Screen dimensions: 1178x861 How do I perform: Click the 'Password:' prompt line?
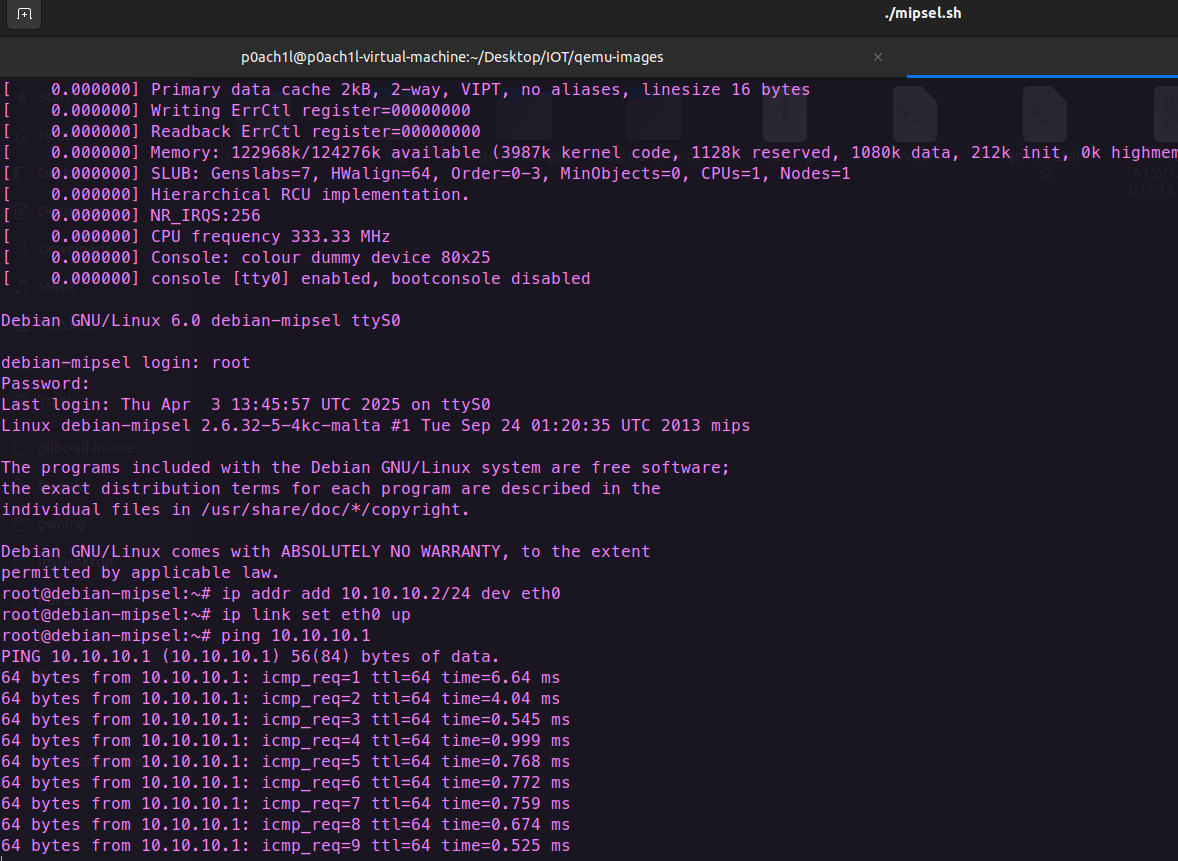pyautogui.click(x=45, y=384)
